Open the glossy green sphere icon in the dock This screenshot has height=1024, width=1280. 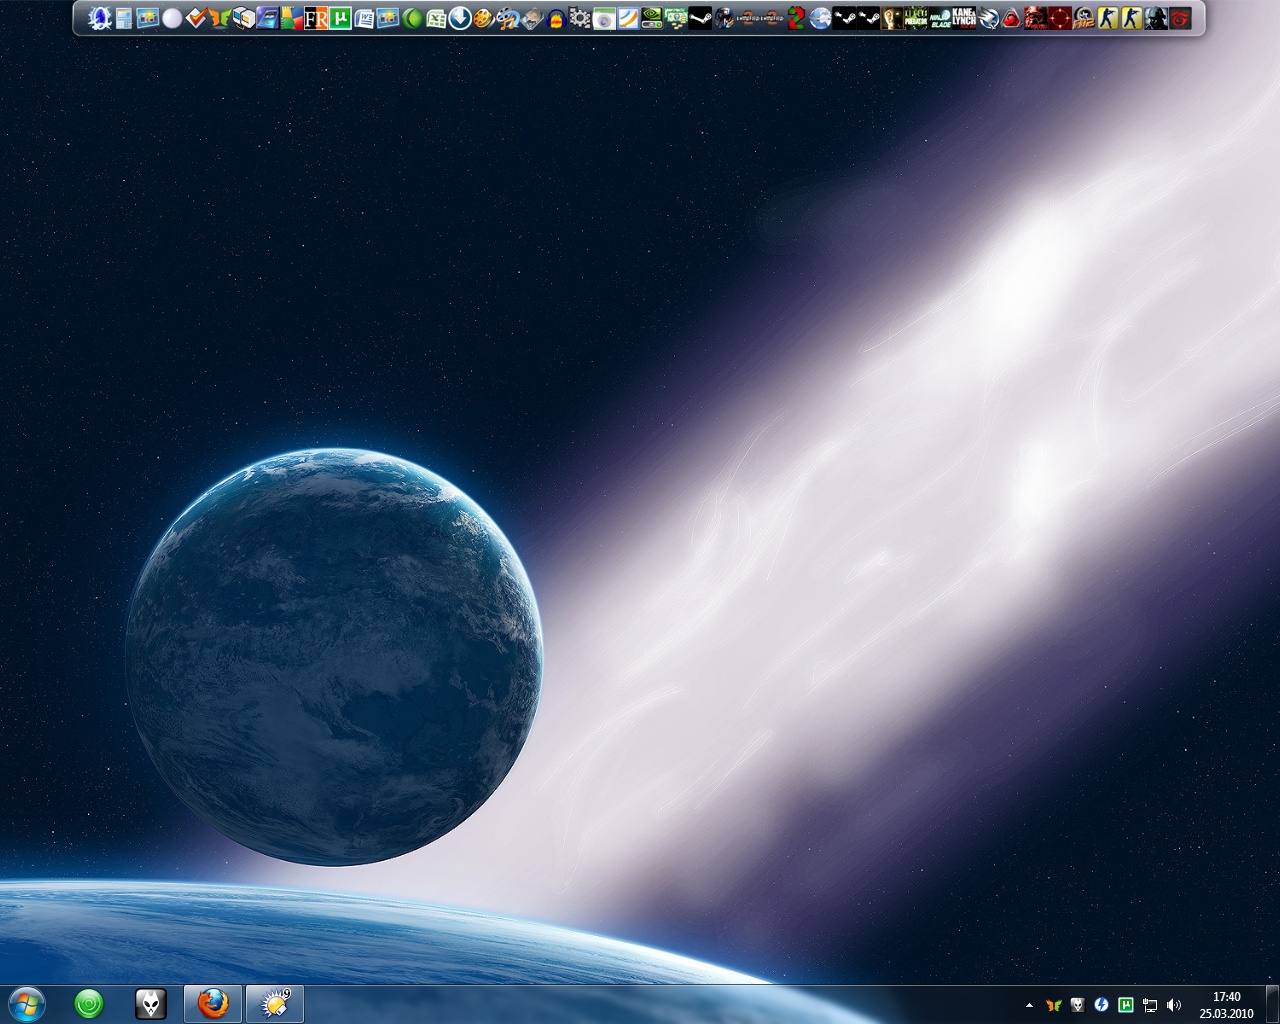coord(412,18)
